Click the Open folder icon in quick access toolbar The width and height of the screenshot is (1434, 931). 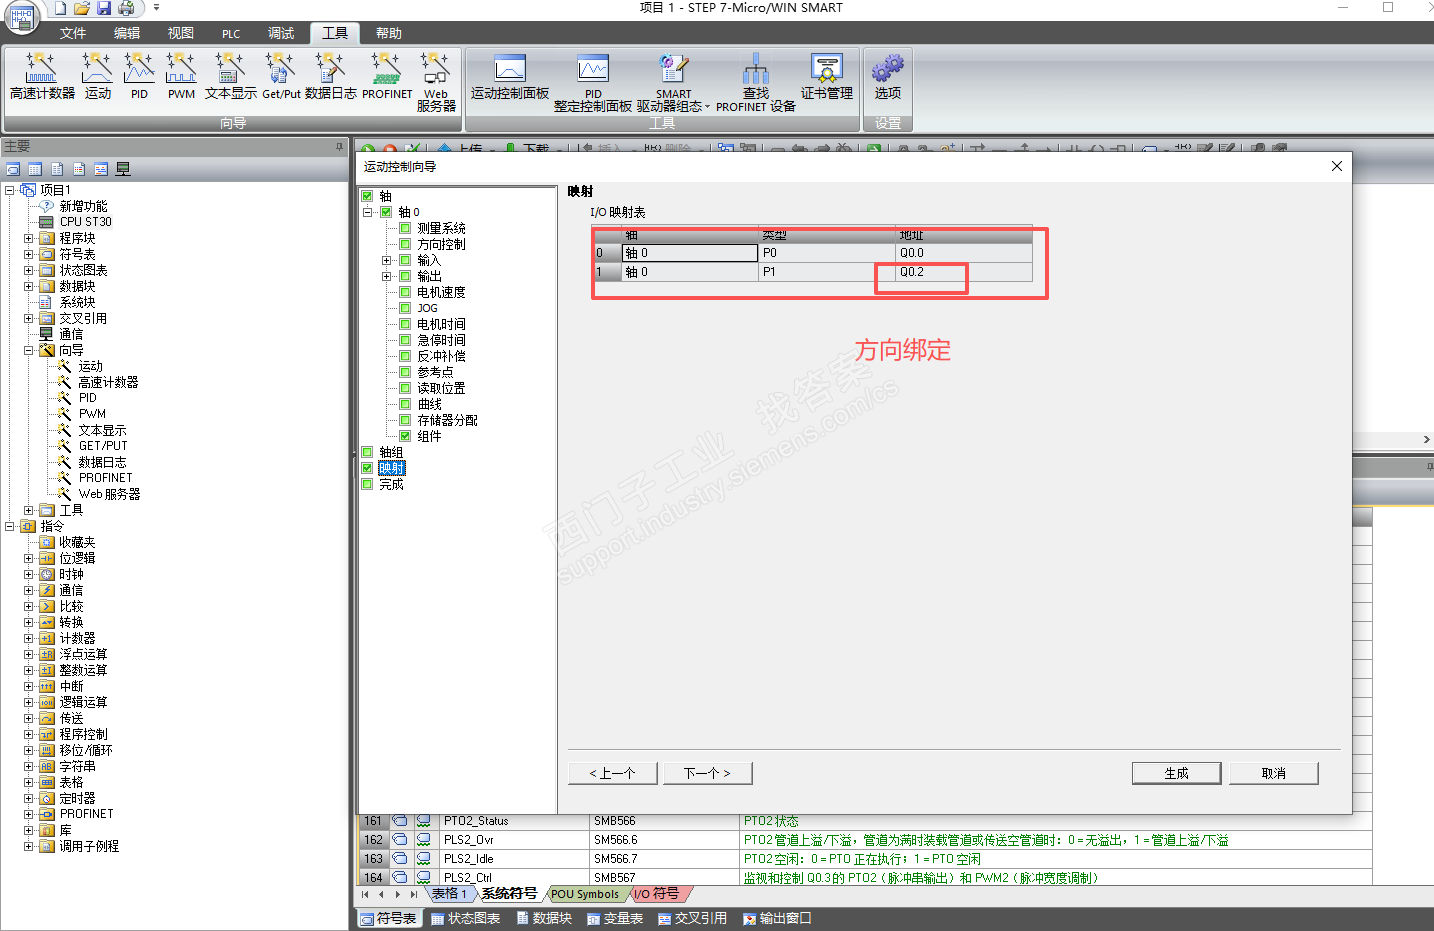point(82,8)
